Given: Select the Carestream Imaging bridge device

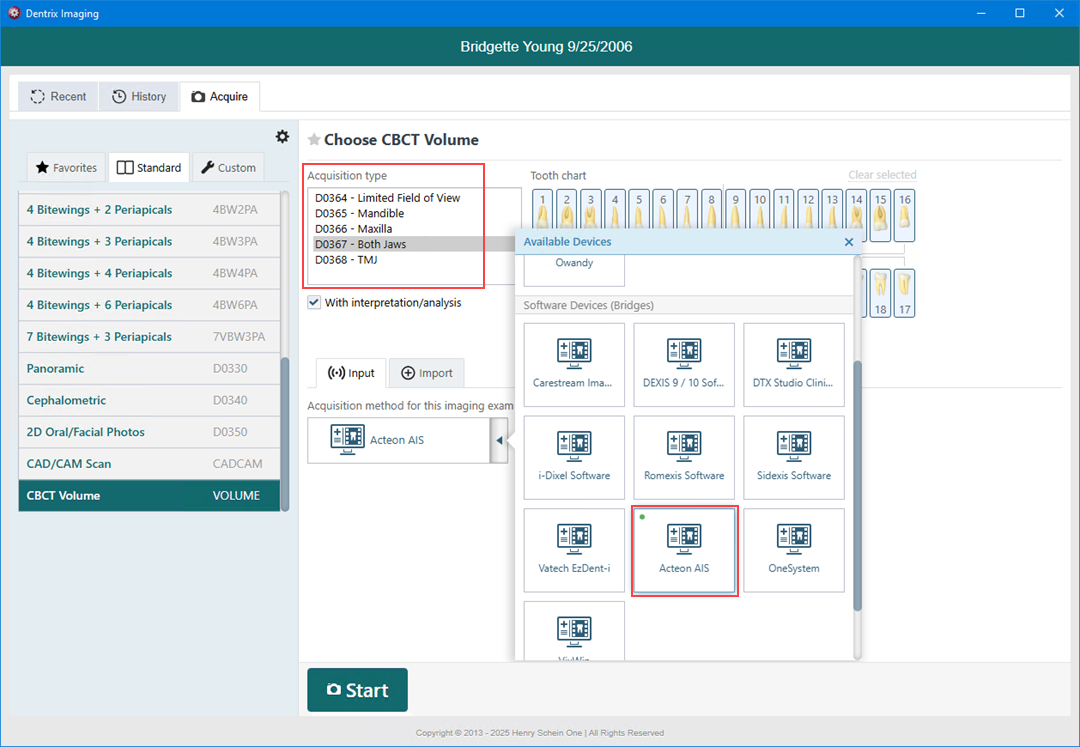Looking at the screenshot, I should [x=574, y=364].
